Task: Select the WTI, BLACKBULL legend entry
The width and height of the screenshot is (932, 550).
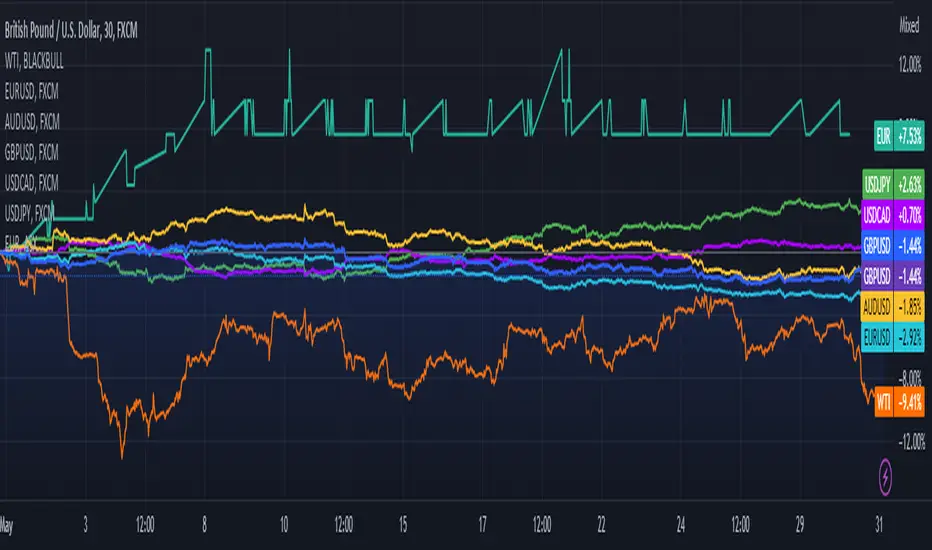Action: point(34,61)
